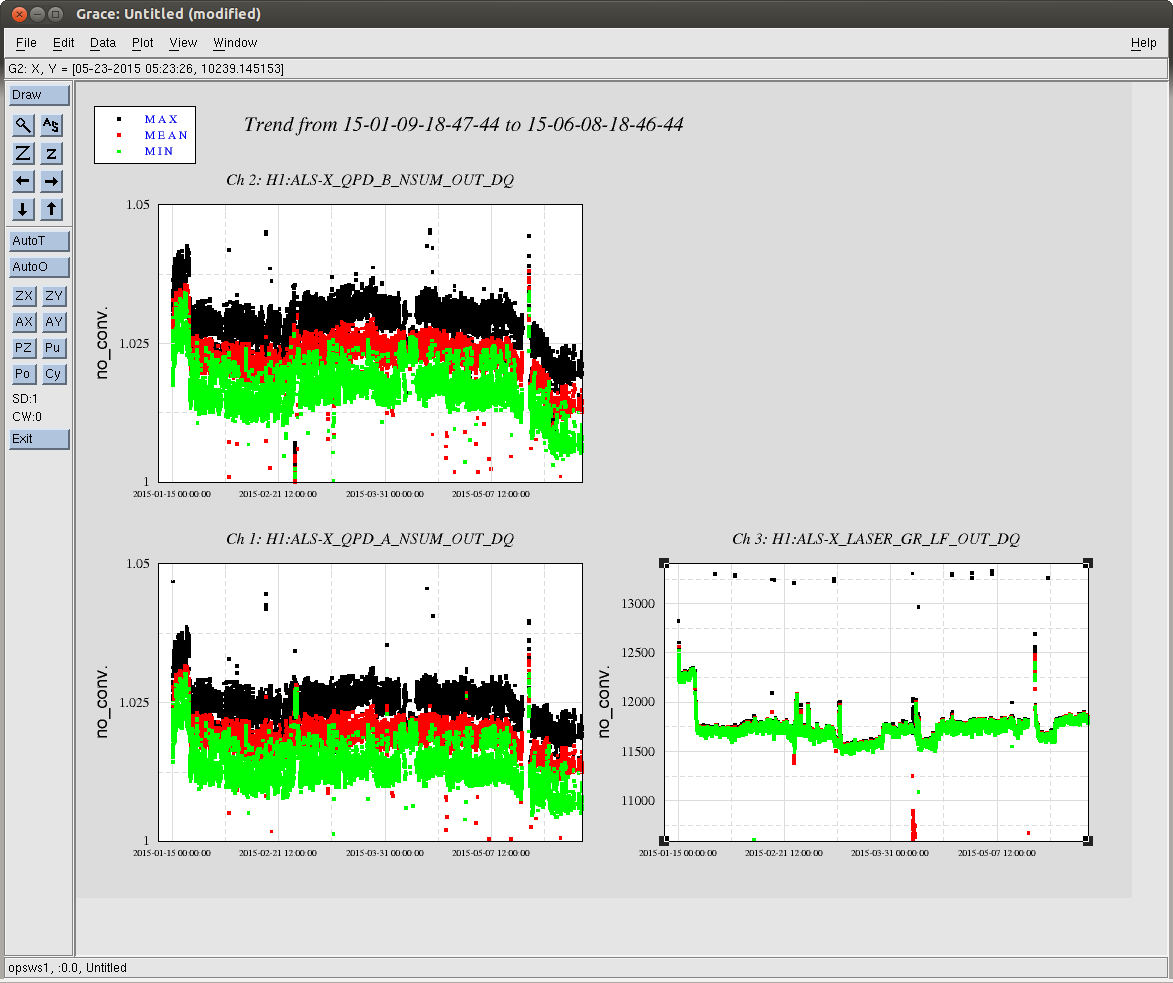Click the 'Ch 2: H1:ALS-X_QPD_B_NSUM_OUT_DQ' graph title
This screenshot has height=983, width=1173.
[x=370, y=180]
